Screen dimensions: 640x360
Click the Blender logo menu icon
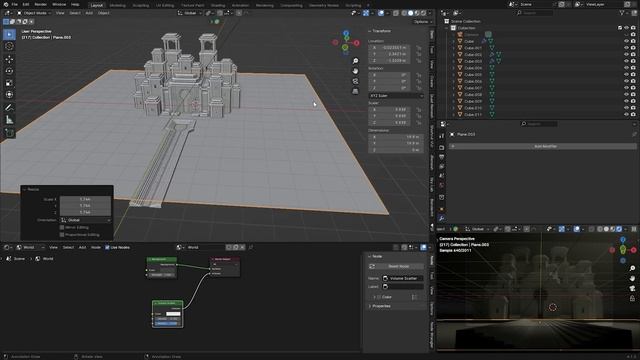tap(5, 4)
